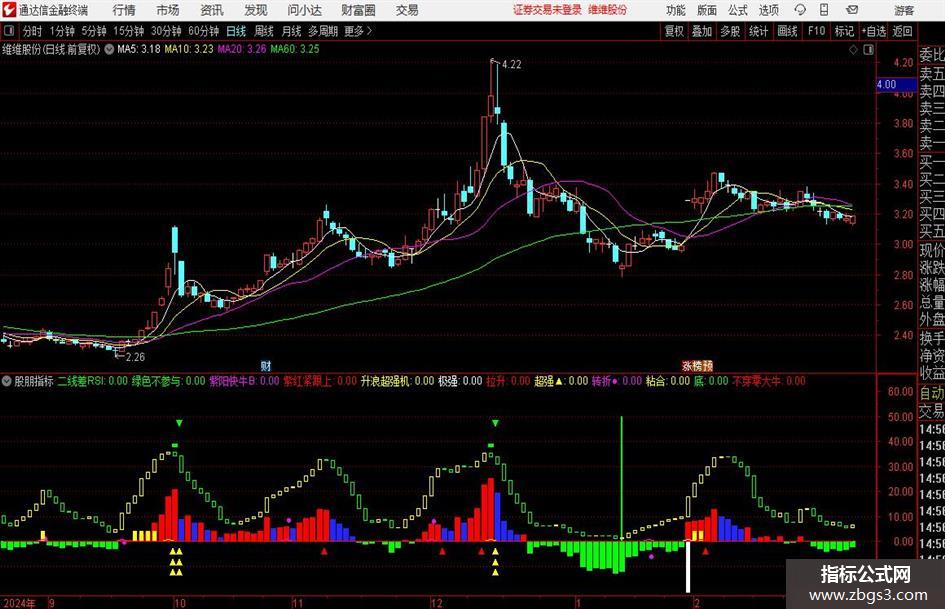Image resolution: width=945 pixels, height=609 pixels.
Task: Click the diamond icon at chart top right
Action: click(853, 50)
